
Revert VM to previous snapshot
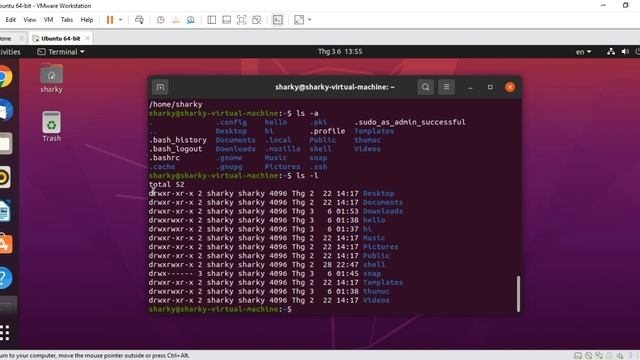coord(176,20)
